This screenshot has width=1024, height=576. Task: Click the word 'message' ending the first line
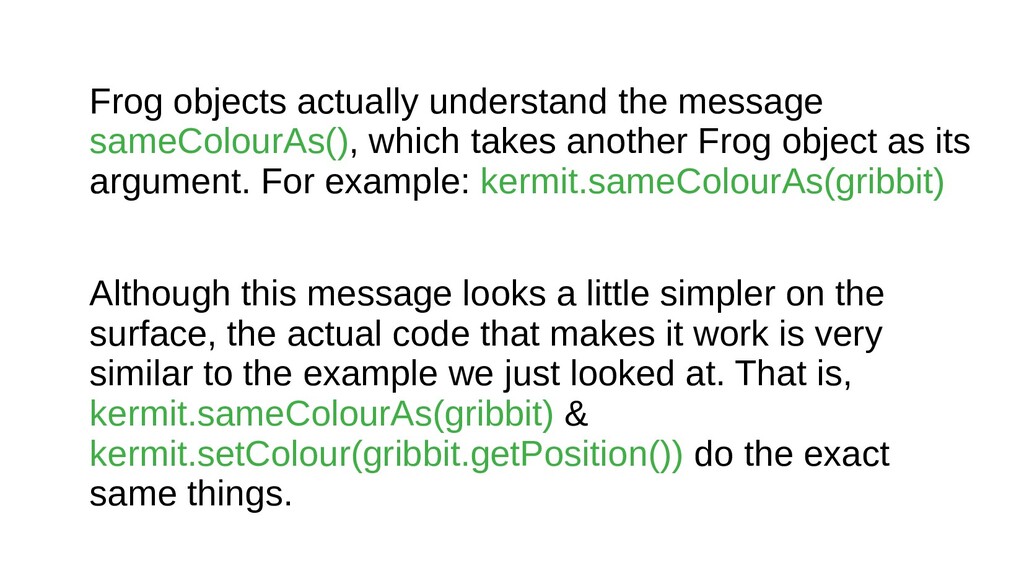750,104
